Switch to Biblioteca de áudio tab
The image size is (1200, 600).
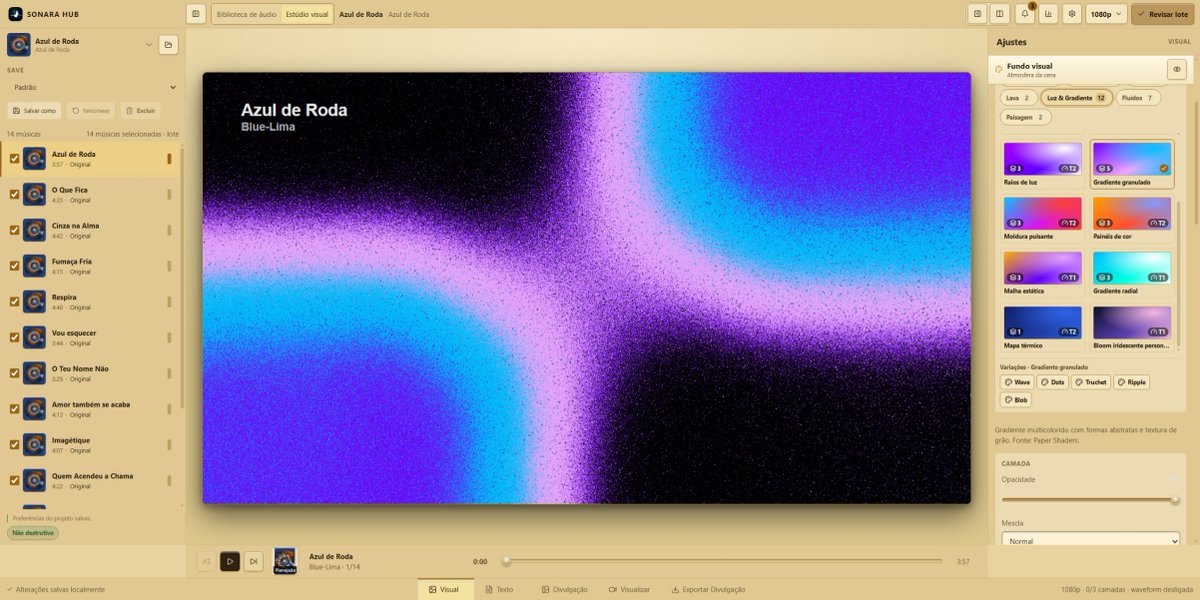(246, 14)
